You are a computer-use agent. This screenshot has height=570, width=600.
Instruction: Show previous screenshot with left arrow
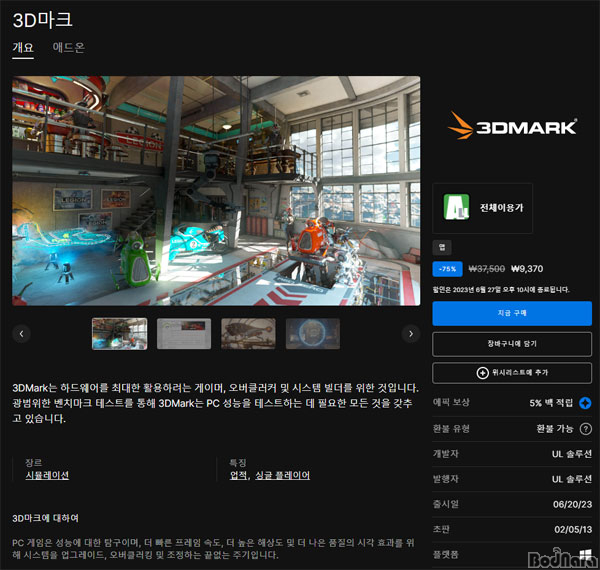click(21, 334)
